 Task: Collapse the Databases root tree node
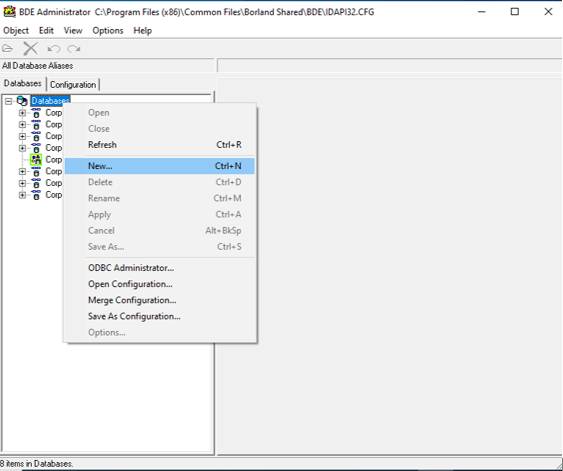coord(8,101)
